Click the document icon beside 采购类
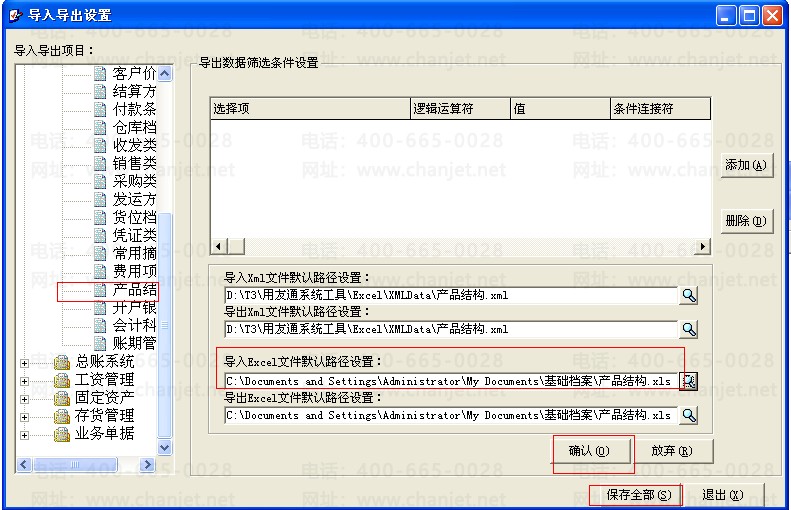This screenshot has width=791, height=510. tap(100, 182)
